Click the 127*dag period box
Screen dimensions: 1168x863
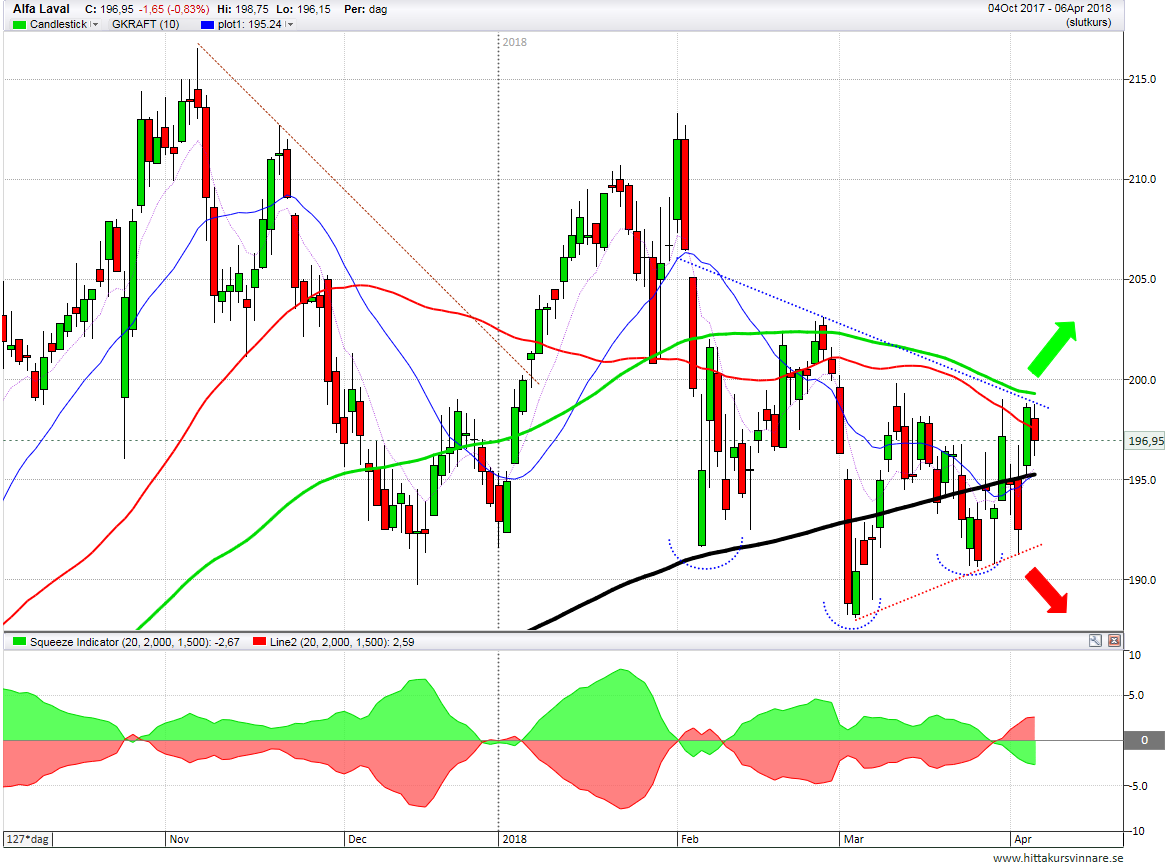tap(28, 839)
